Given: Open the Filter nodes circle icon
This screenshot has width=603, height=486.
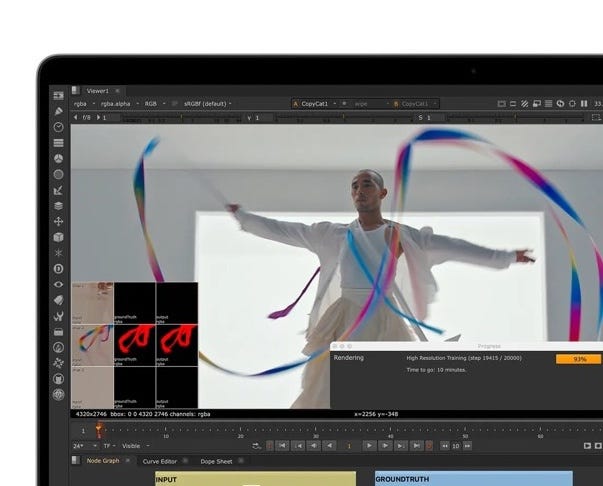Looking at the screenshot, I should [x=58, y=175].
